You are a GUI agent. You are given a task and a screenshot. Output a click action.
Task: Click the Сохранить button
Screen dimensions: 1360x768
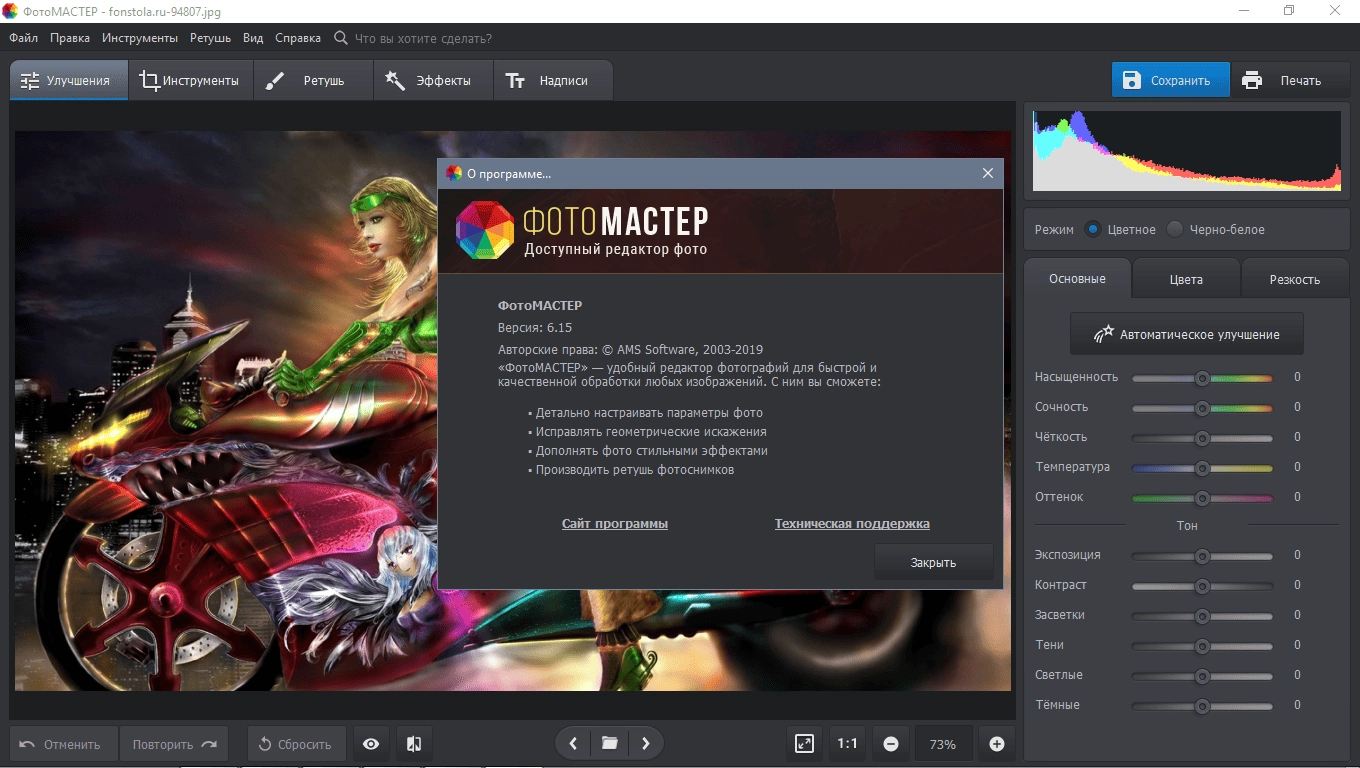point(1171,80)
